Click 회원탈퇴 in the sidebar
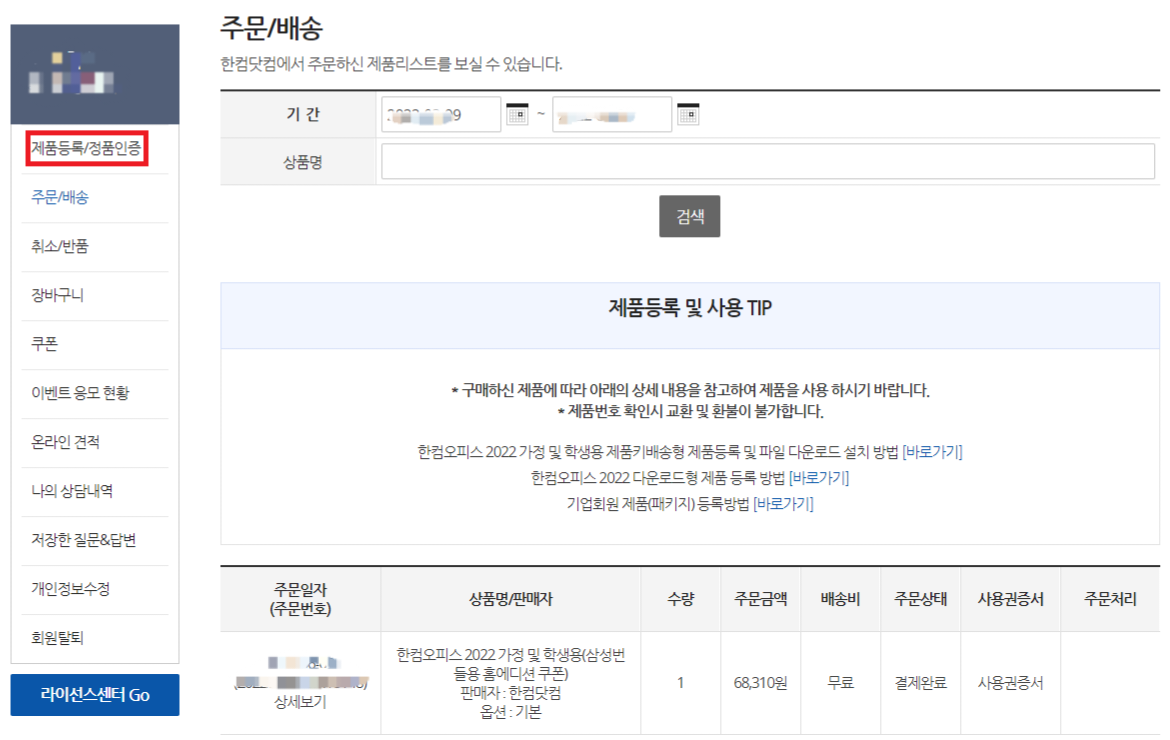 click(57, 638)
